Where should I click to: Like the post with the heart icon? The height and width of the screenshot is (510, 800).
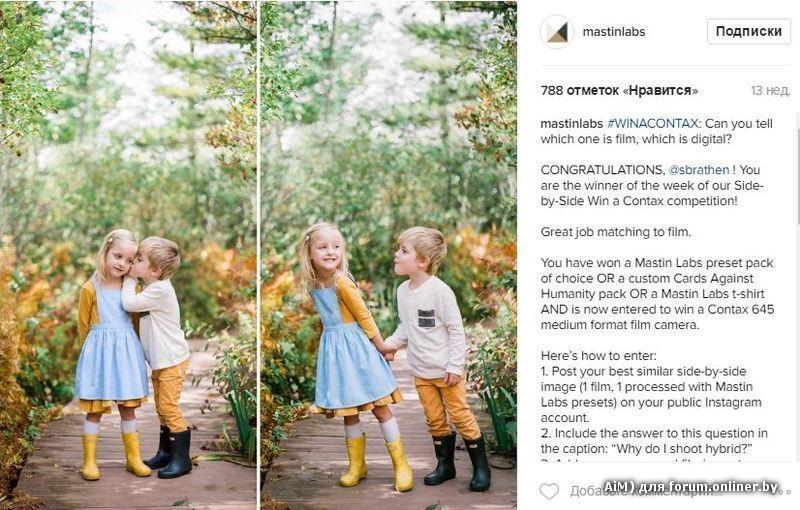[x=549, y=491]
